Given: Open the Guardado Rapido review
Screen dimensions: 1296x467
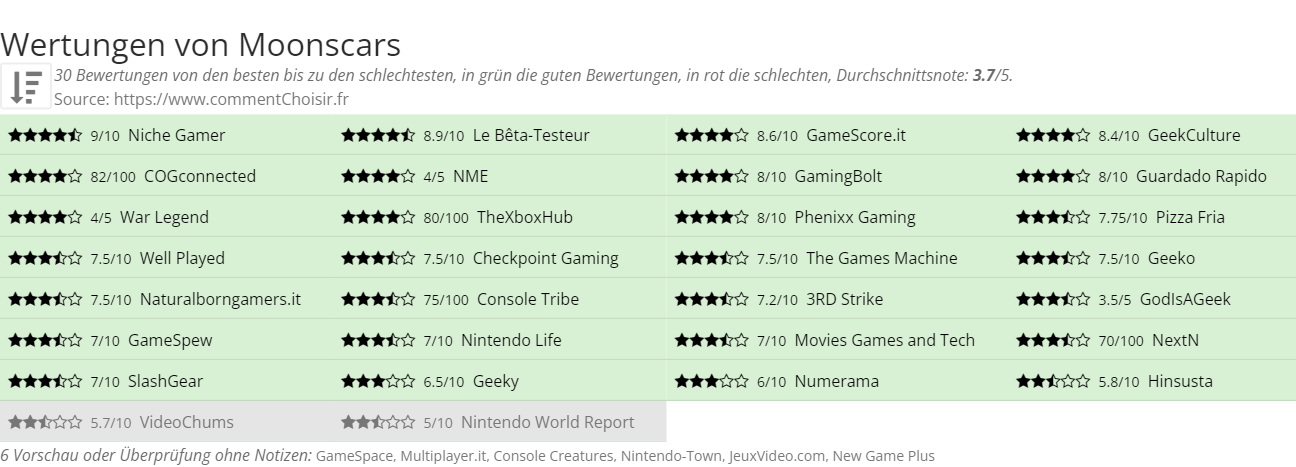Looking at the screenshot, I should click(x=1201, y=176).
